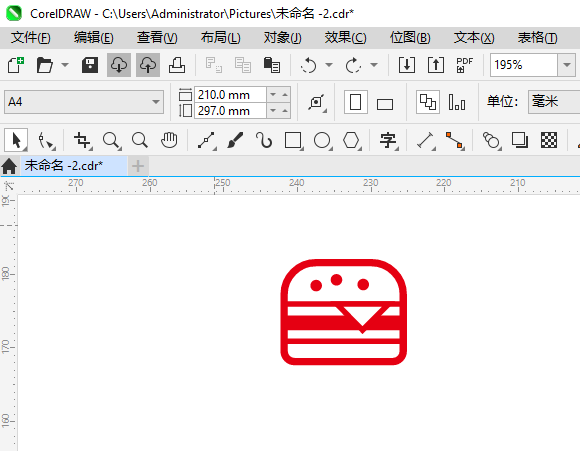Click the Paste clipboard icon
This screenshot has height=451, width=580.
272,65
